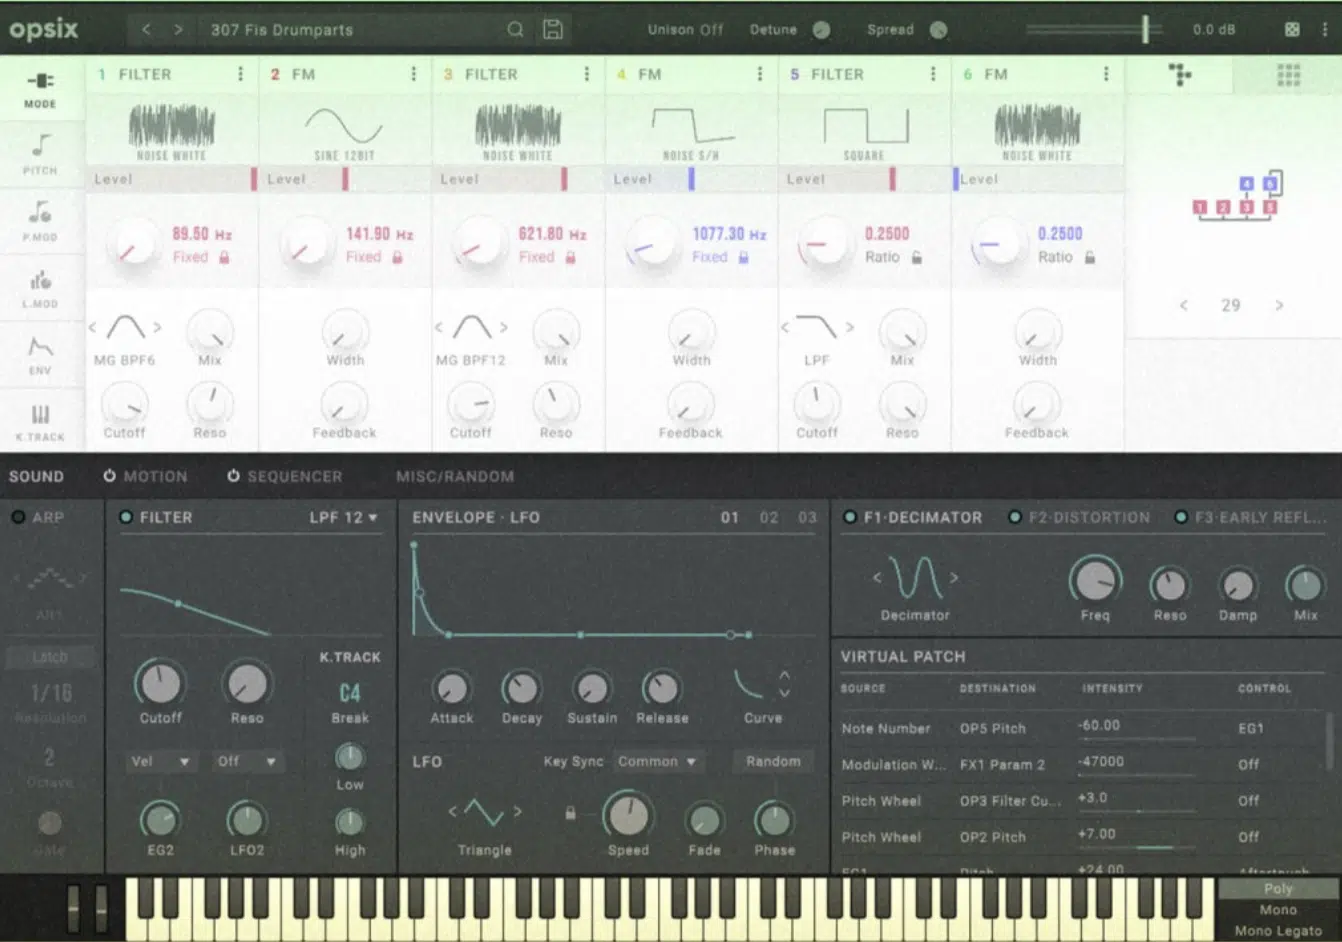This screenshot has height=942, width=1342.
Task: Toggle operator 5 Ratio lock
Action: coord(917,257)
